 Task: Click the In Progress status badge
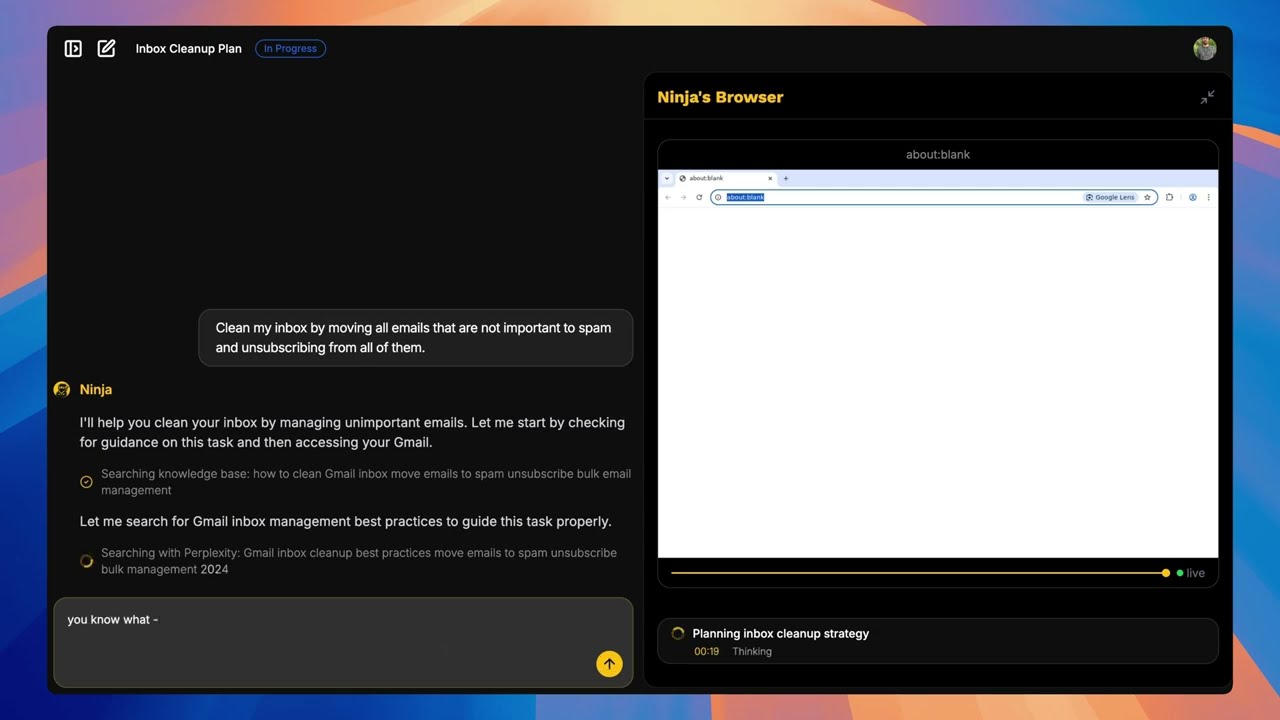(x=290, y=48)
